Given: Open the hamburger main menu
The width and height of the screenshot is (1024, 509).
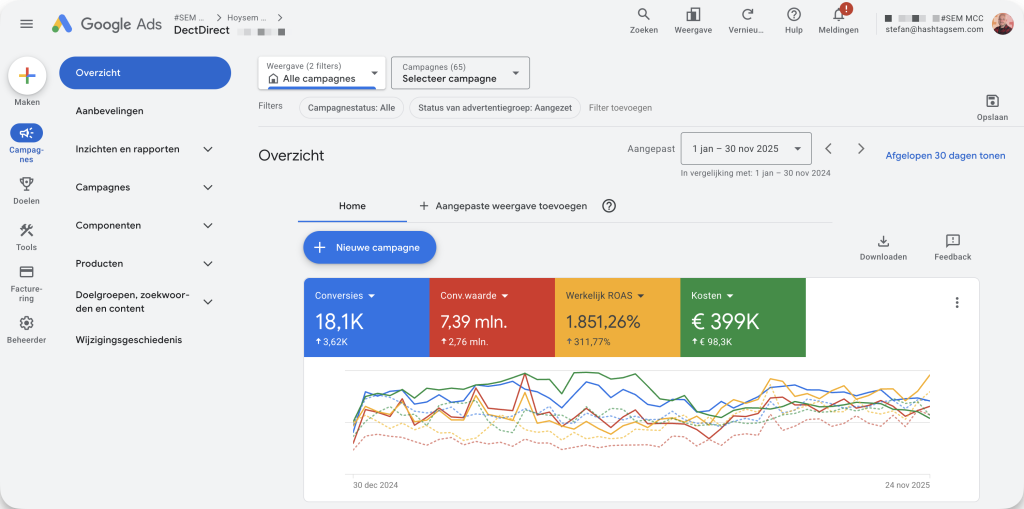Looking at the screenshot, I should (26, 24).
